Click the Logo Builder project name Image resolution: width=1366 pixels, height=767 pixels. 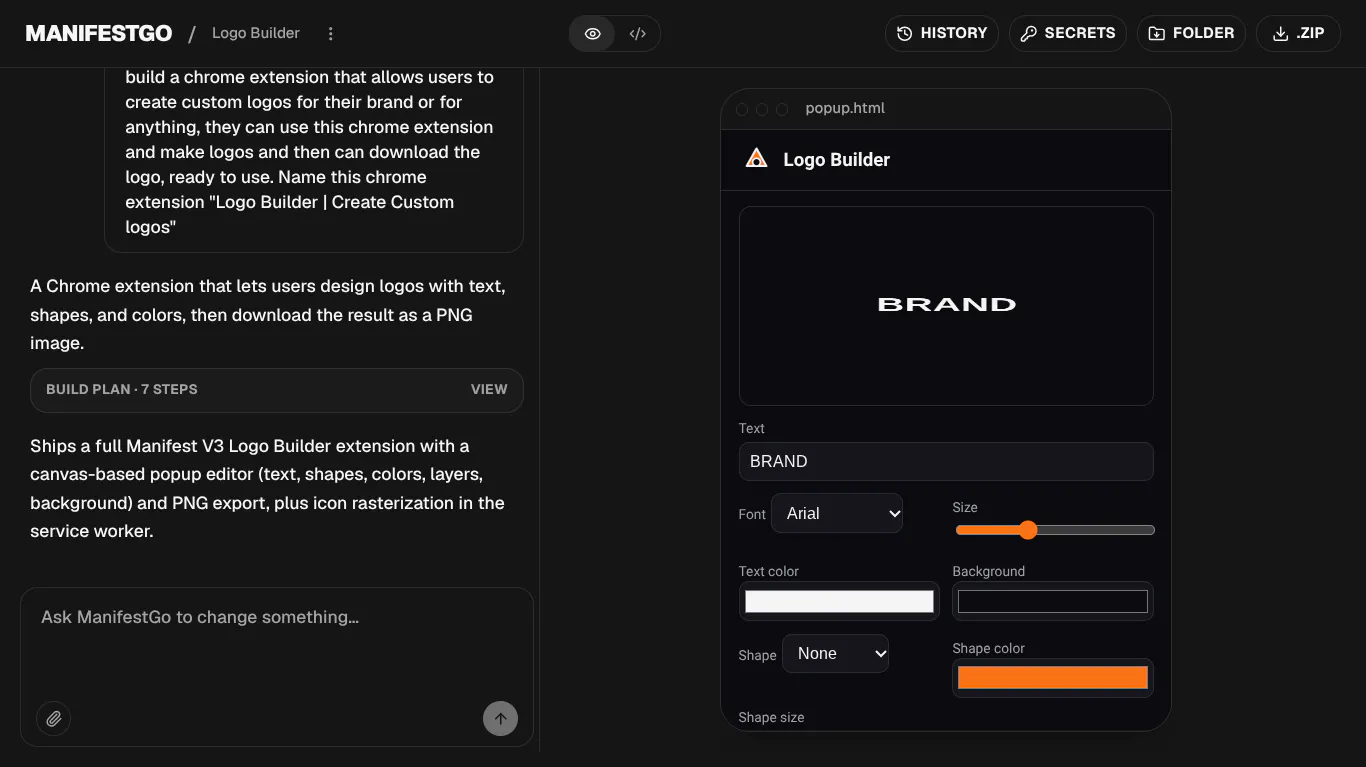tap(256, 33)
